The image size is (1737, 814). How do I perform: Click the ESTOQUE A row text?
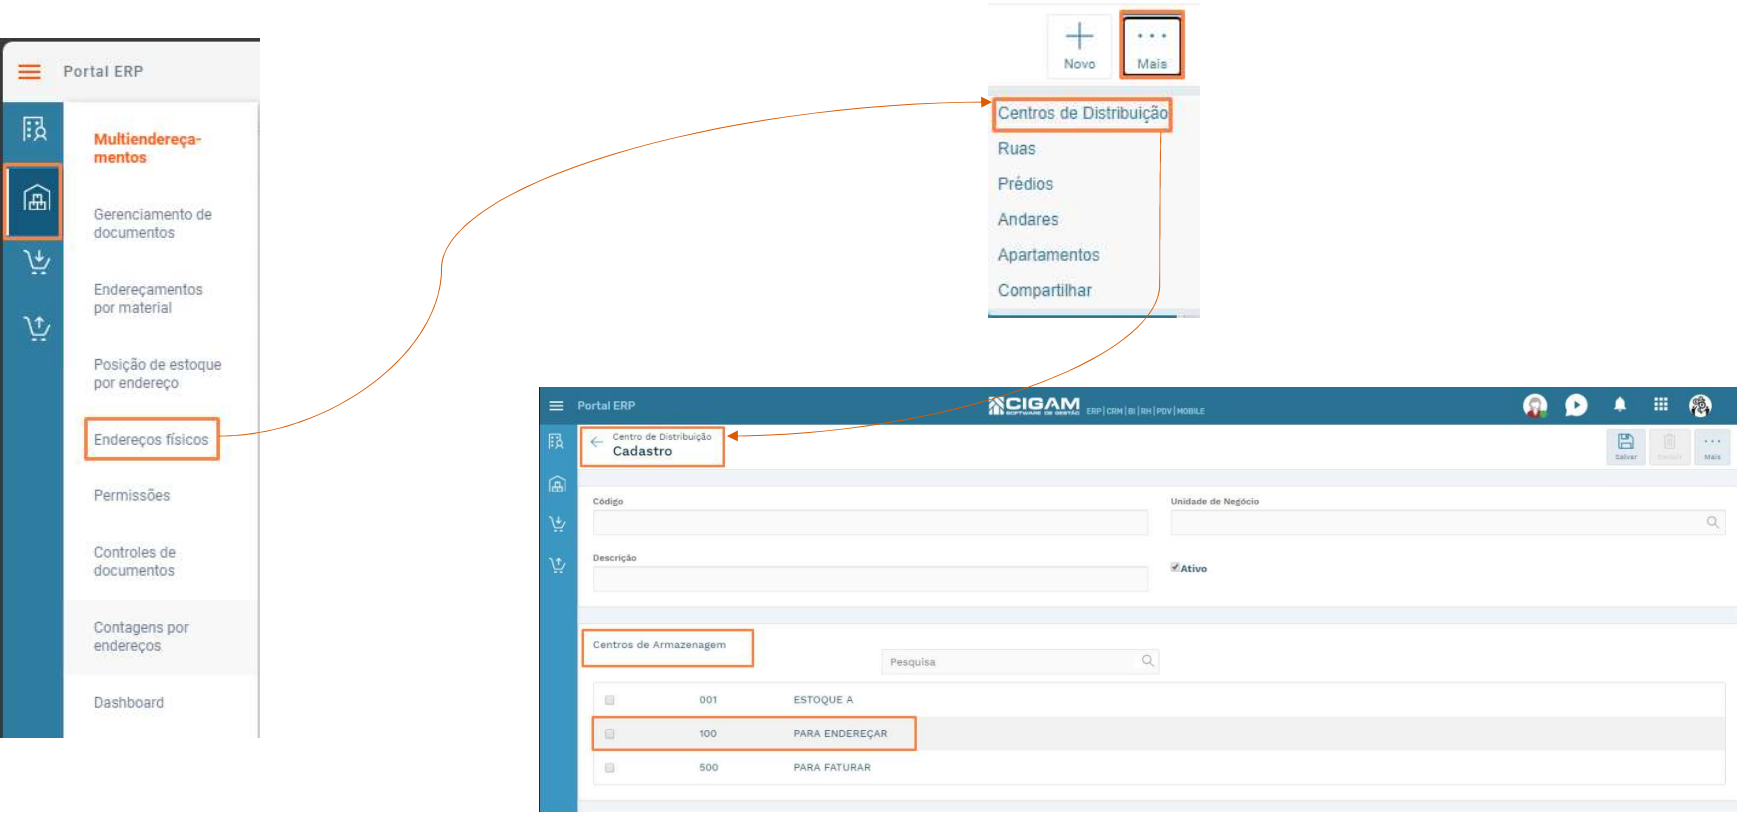tap(823, 700)
